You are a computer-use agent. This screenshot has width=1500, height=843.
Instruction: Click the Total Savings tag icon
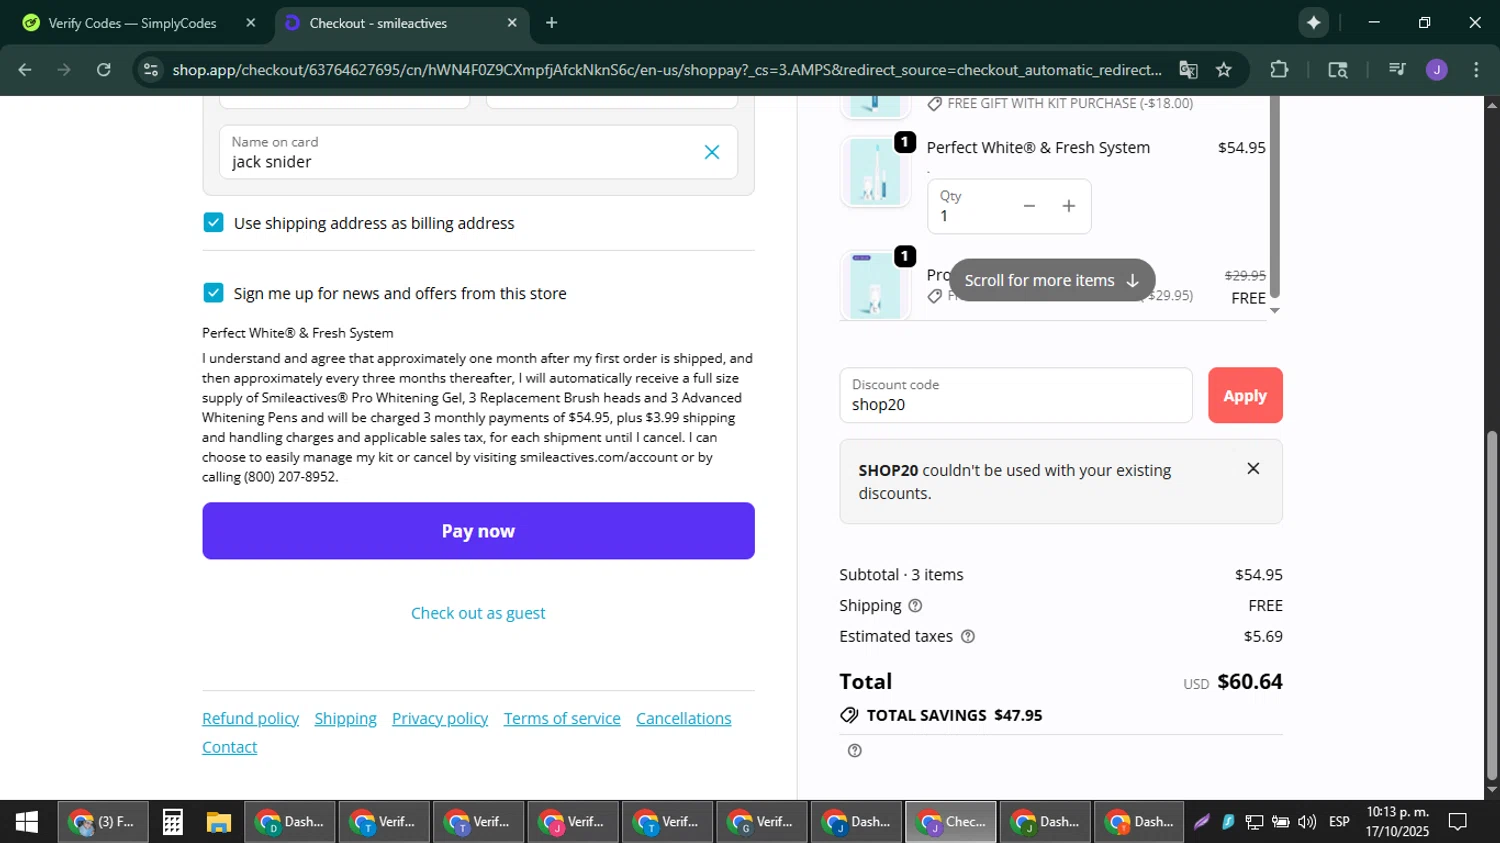pyautogui.click(x=849, y=715)
